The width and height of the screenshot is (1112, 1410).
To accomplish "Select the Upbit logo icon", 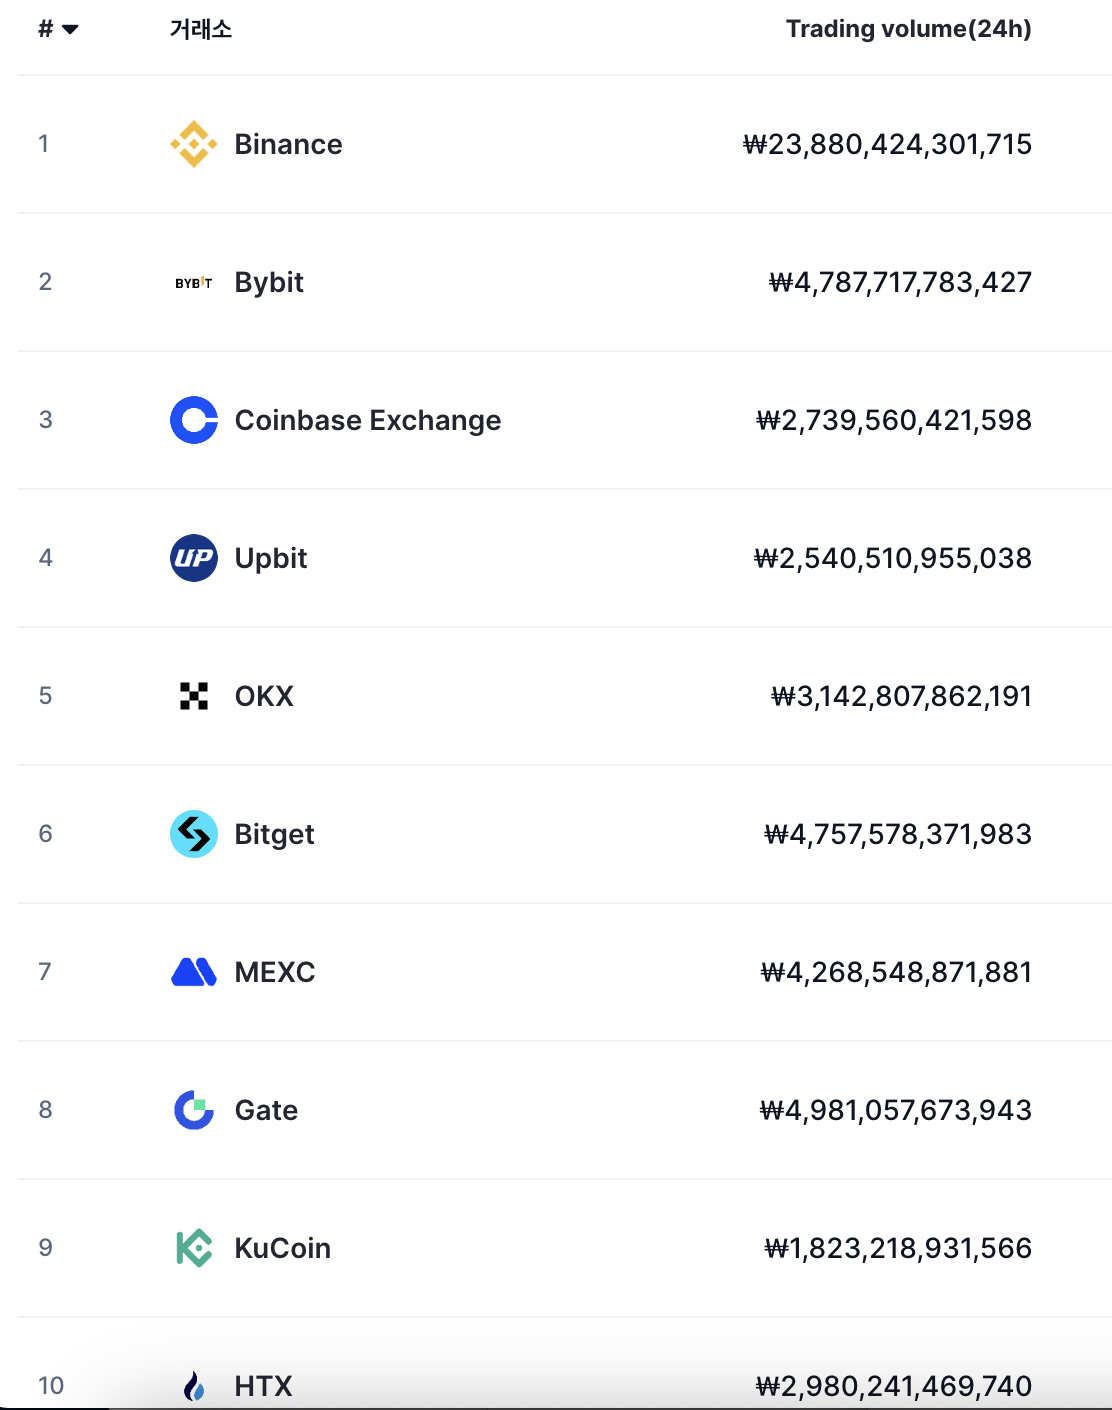I will tap(194, 558).
